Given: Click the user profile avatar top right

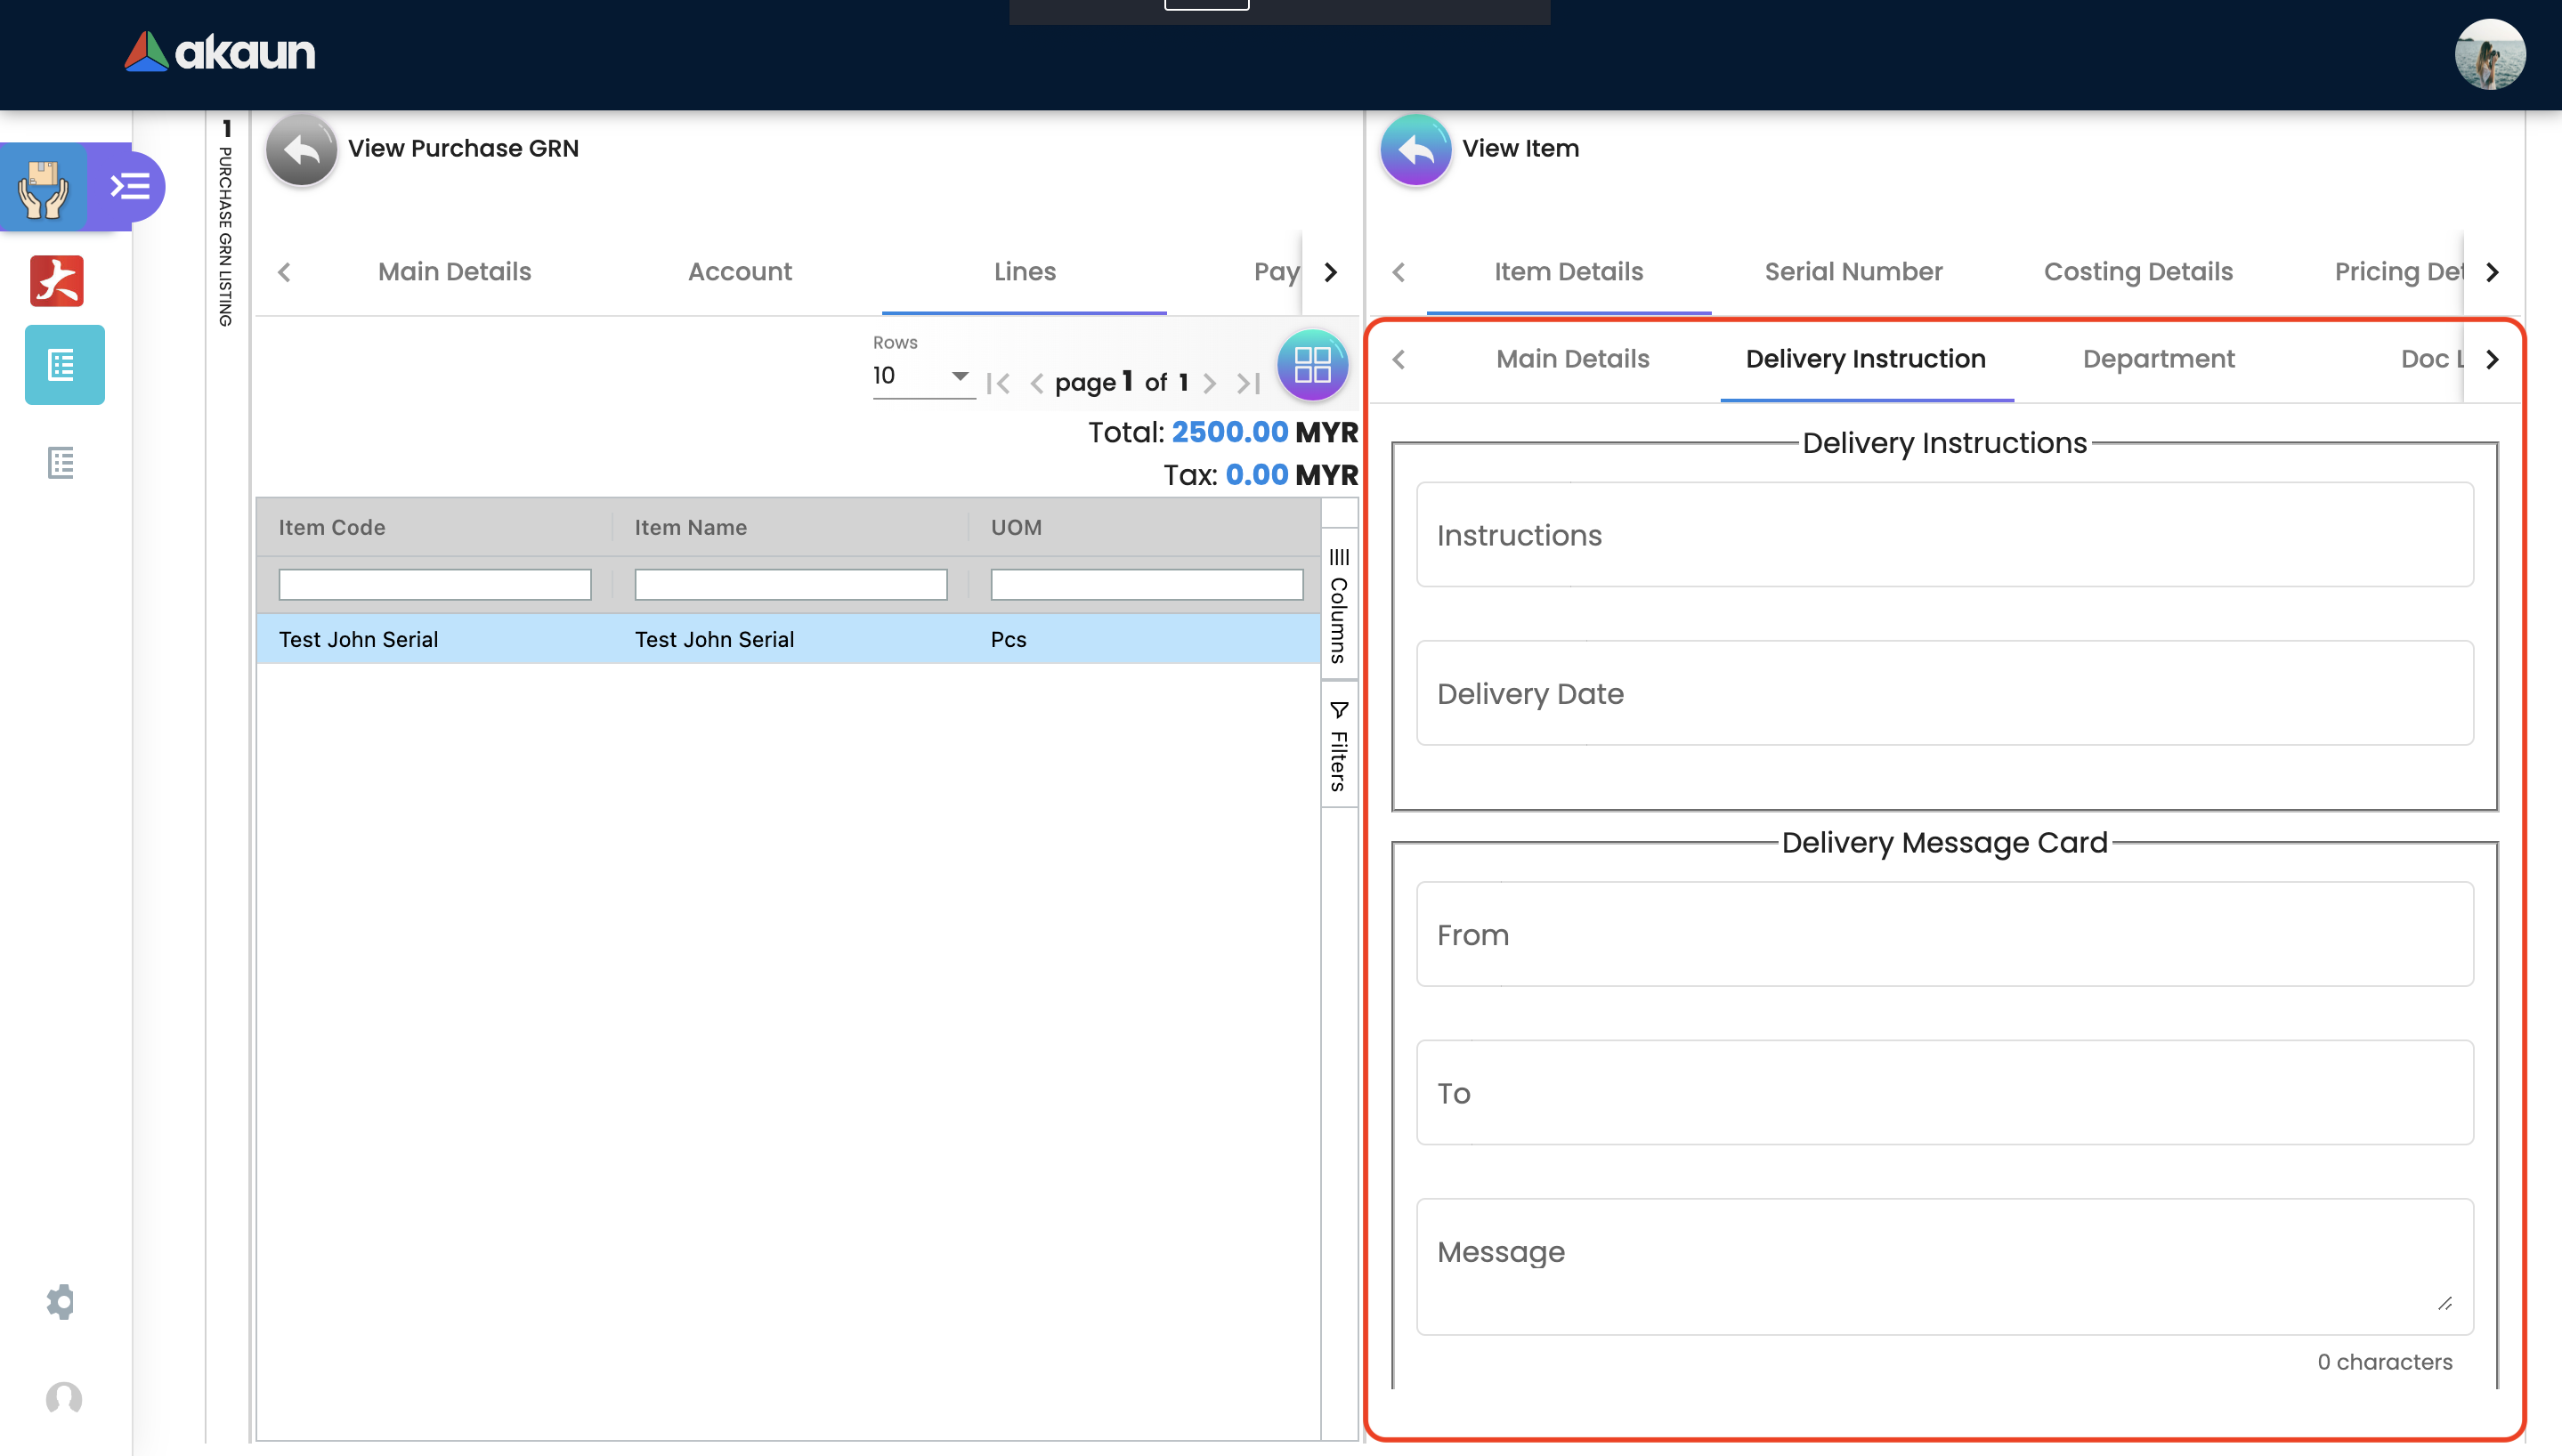Looking at the screenshot, I should 2488,54.
